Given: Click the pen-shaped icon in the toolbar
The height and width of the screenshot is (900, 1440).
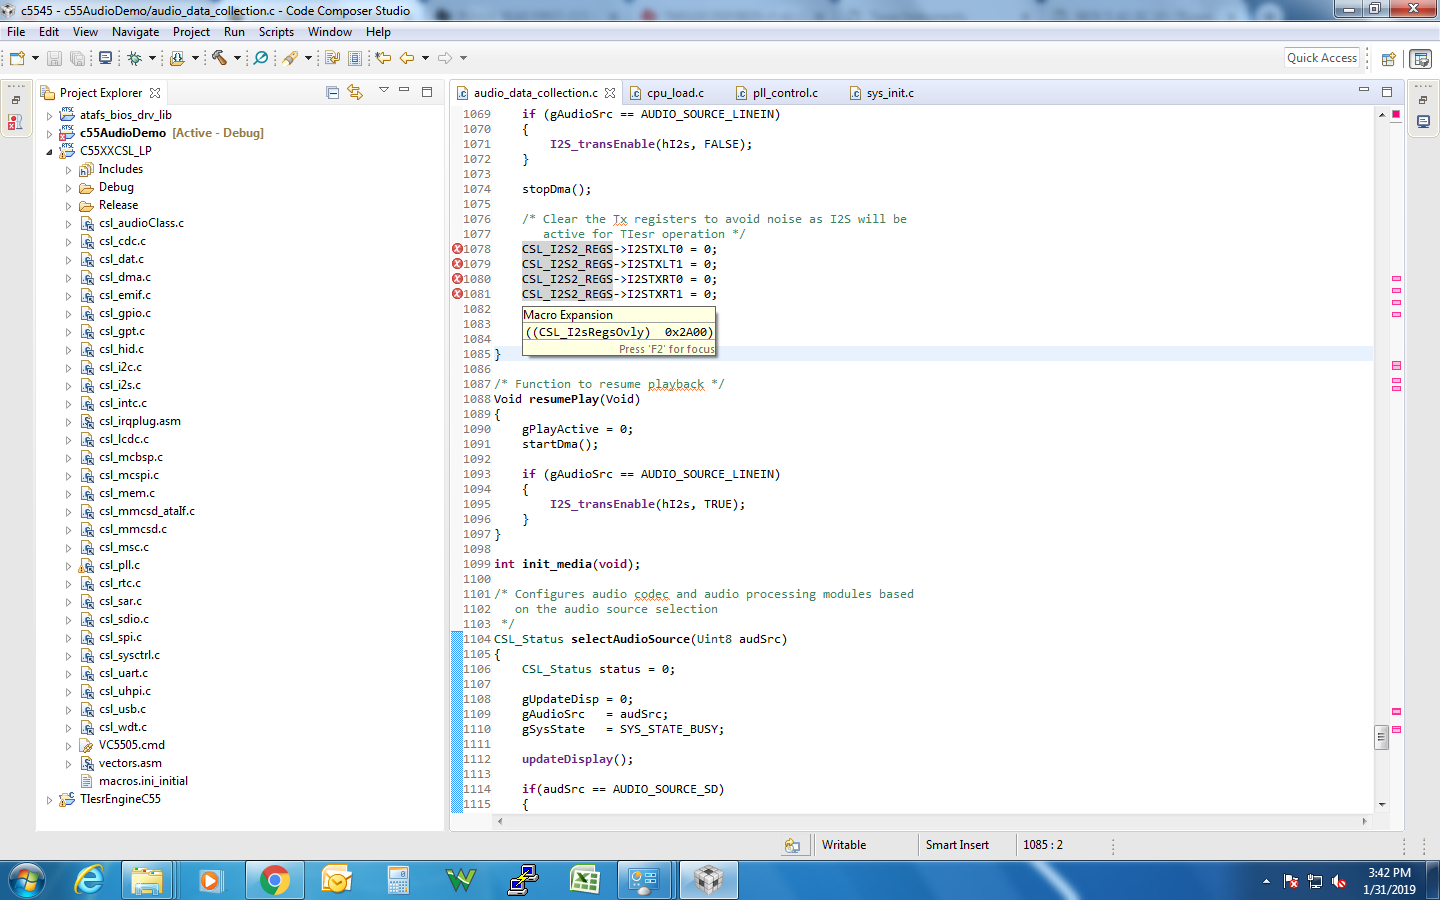Looking at the screenshot, I should [290, 58].
